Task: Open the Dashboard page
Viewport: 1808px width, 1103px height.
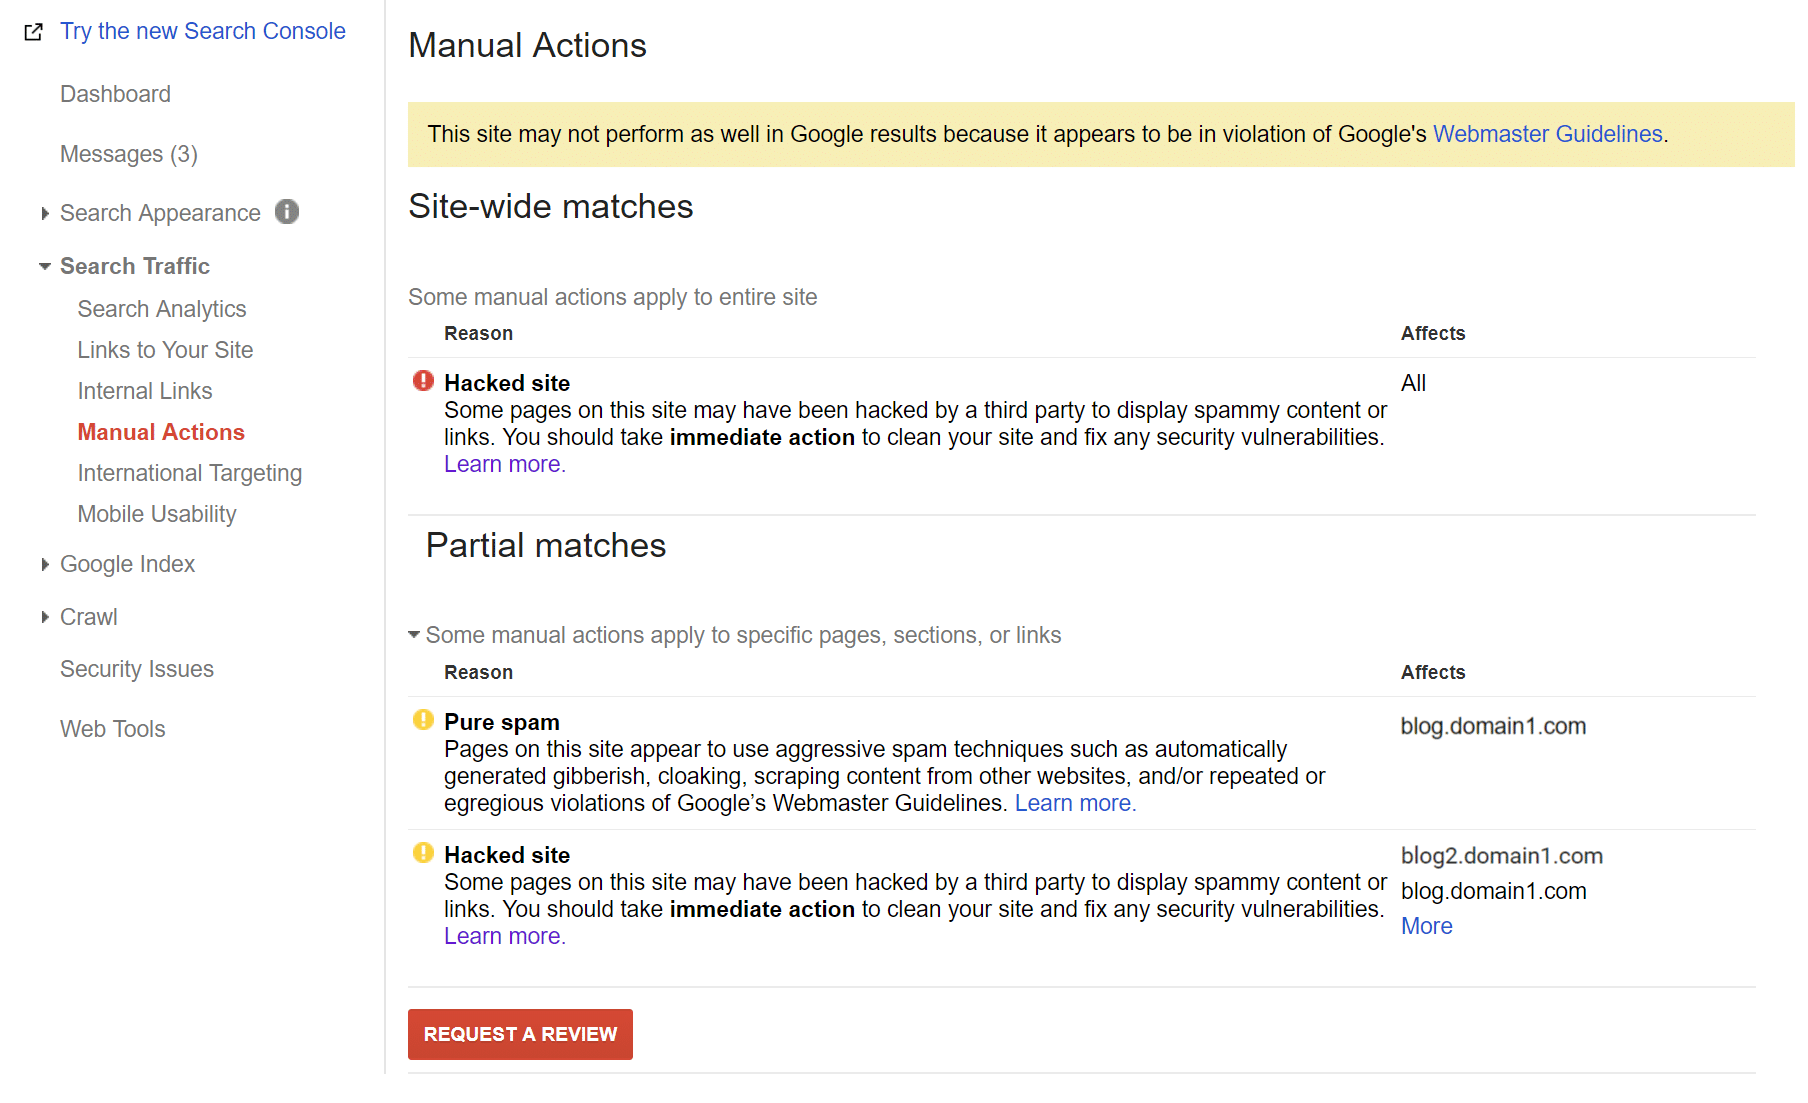Action: pos(115,93)
